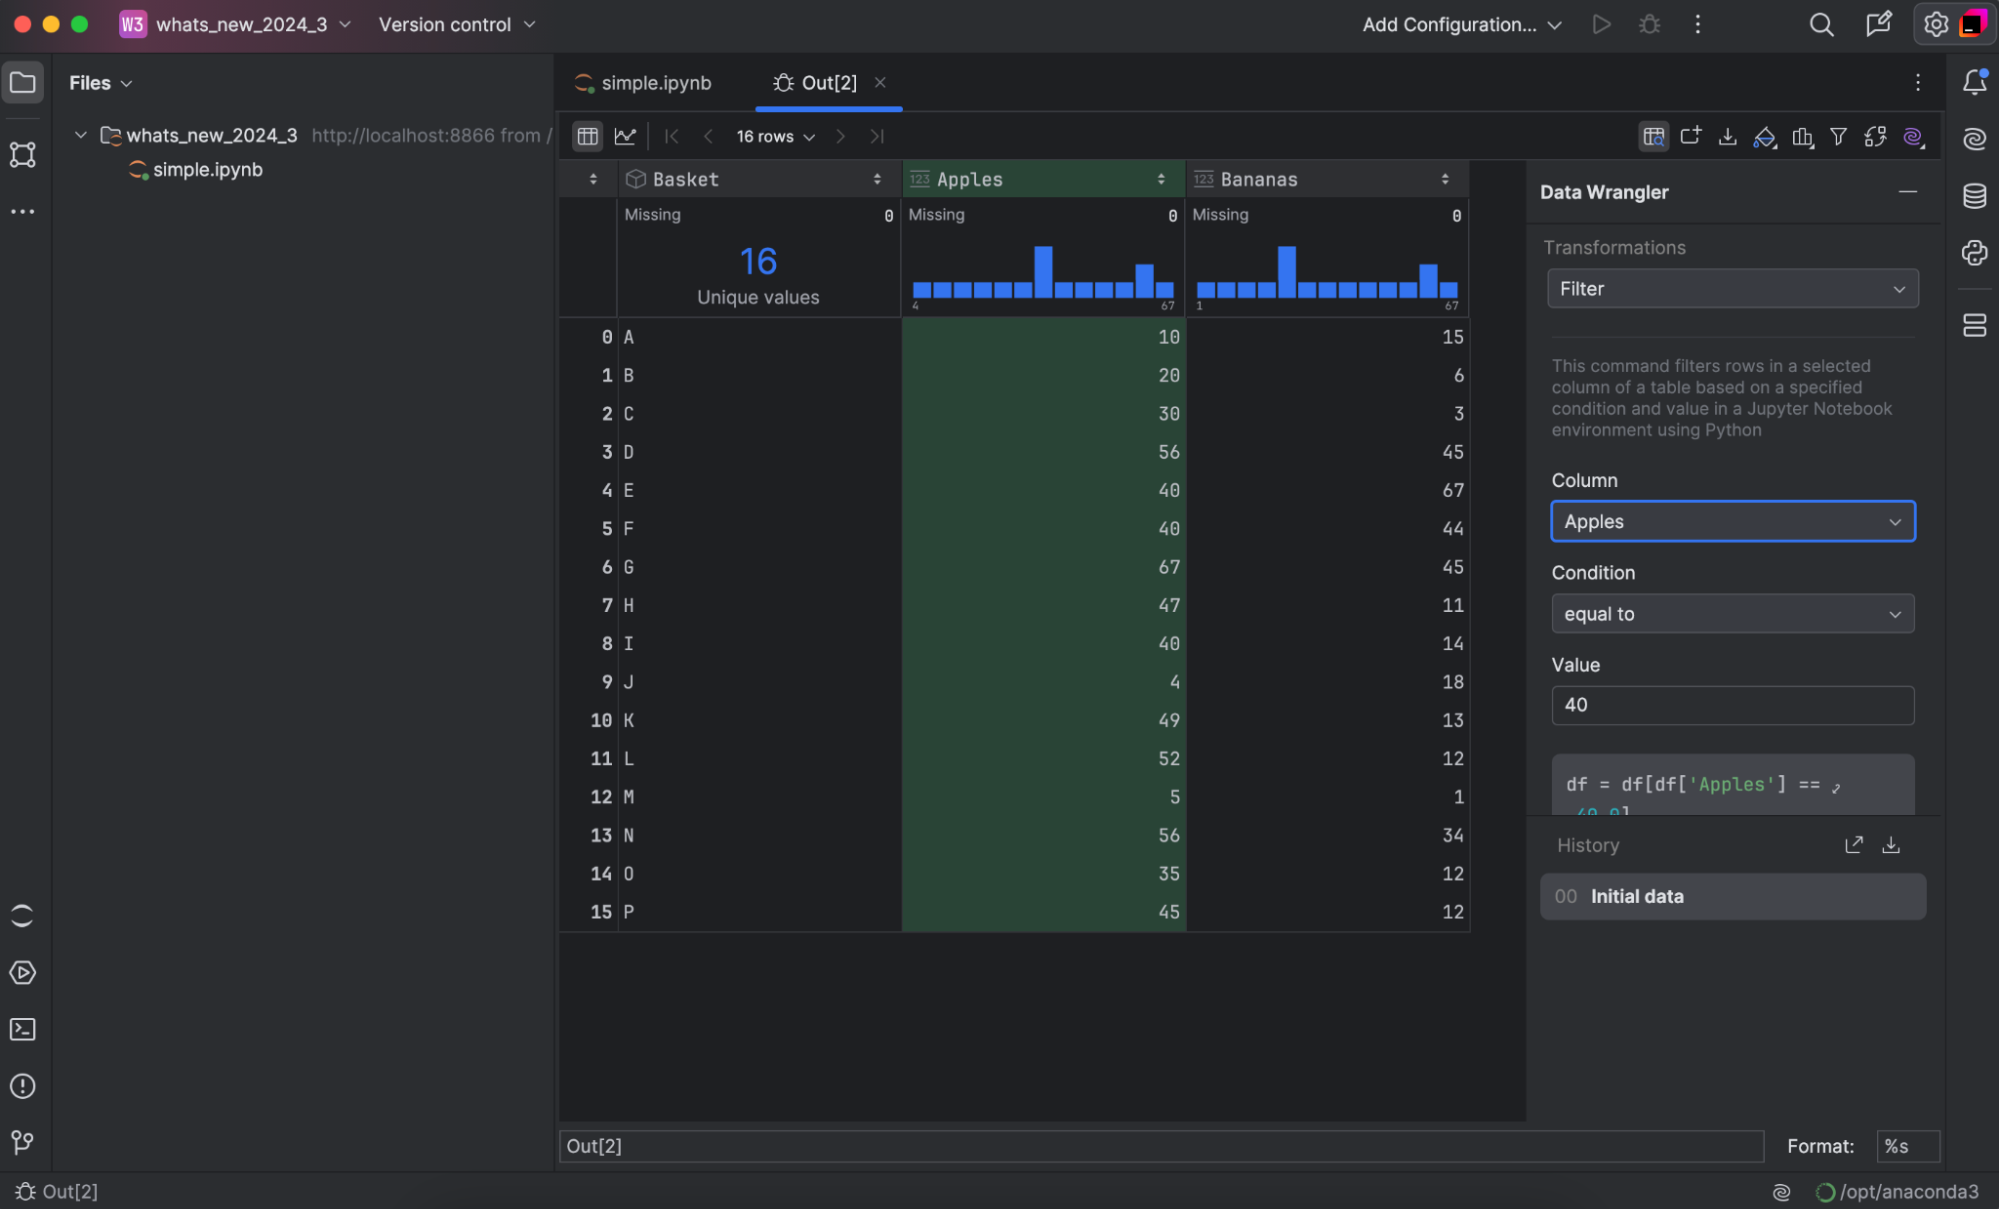Click the column statistics bar-chart icon

1802,137
